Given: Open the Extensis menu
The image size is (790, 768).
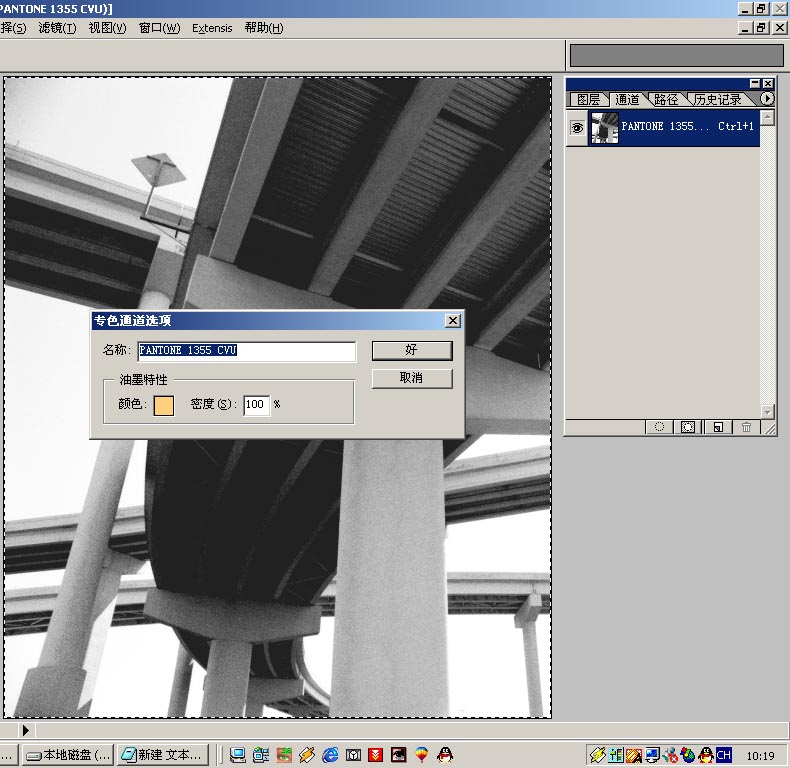Looking at the screenshot, I should coord(212,28).
